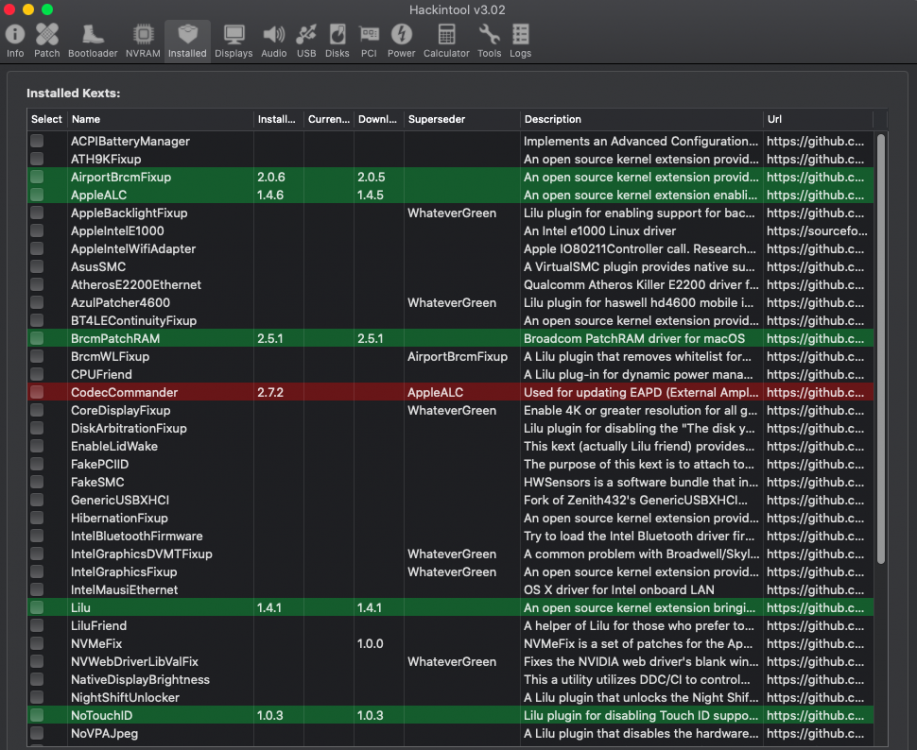Screen dimensions: 917x750
Task: Sort by the Description column header
Action: 642,119
